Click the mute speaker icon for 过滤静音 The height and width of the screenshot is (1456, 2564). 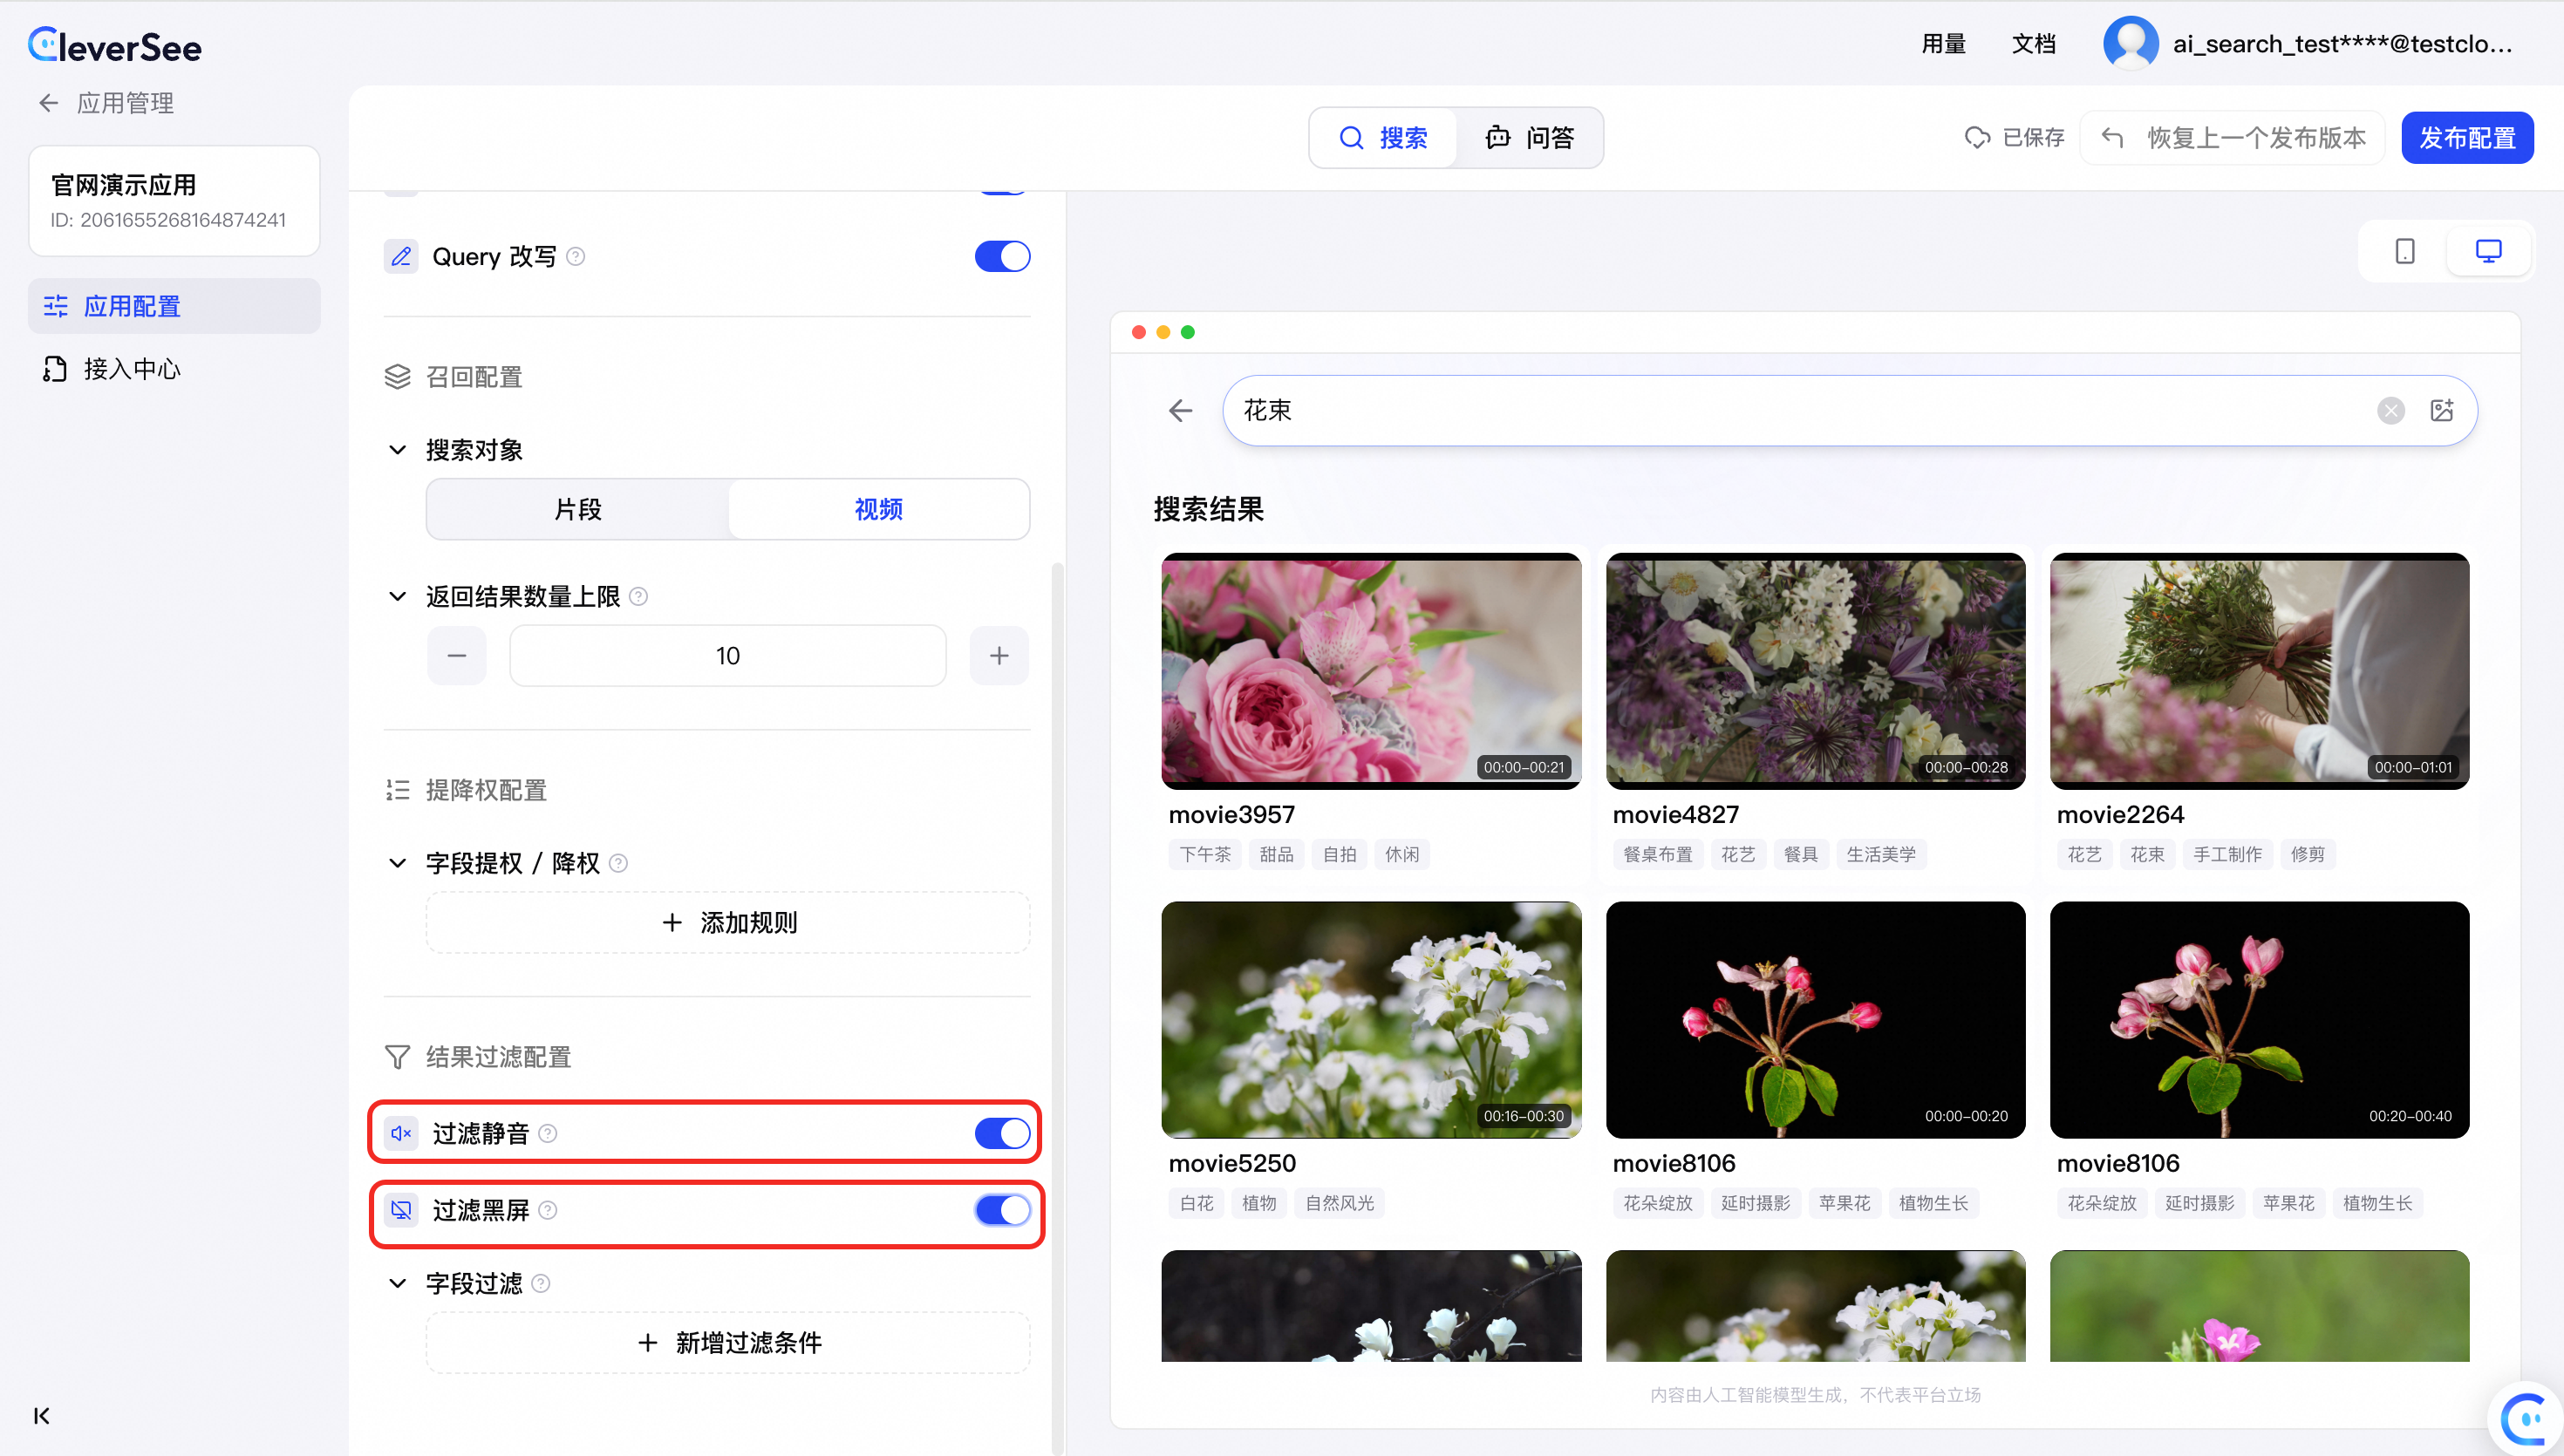[401, 1133]
